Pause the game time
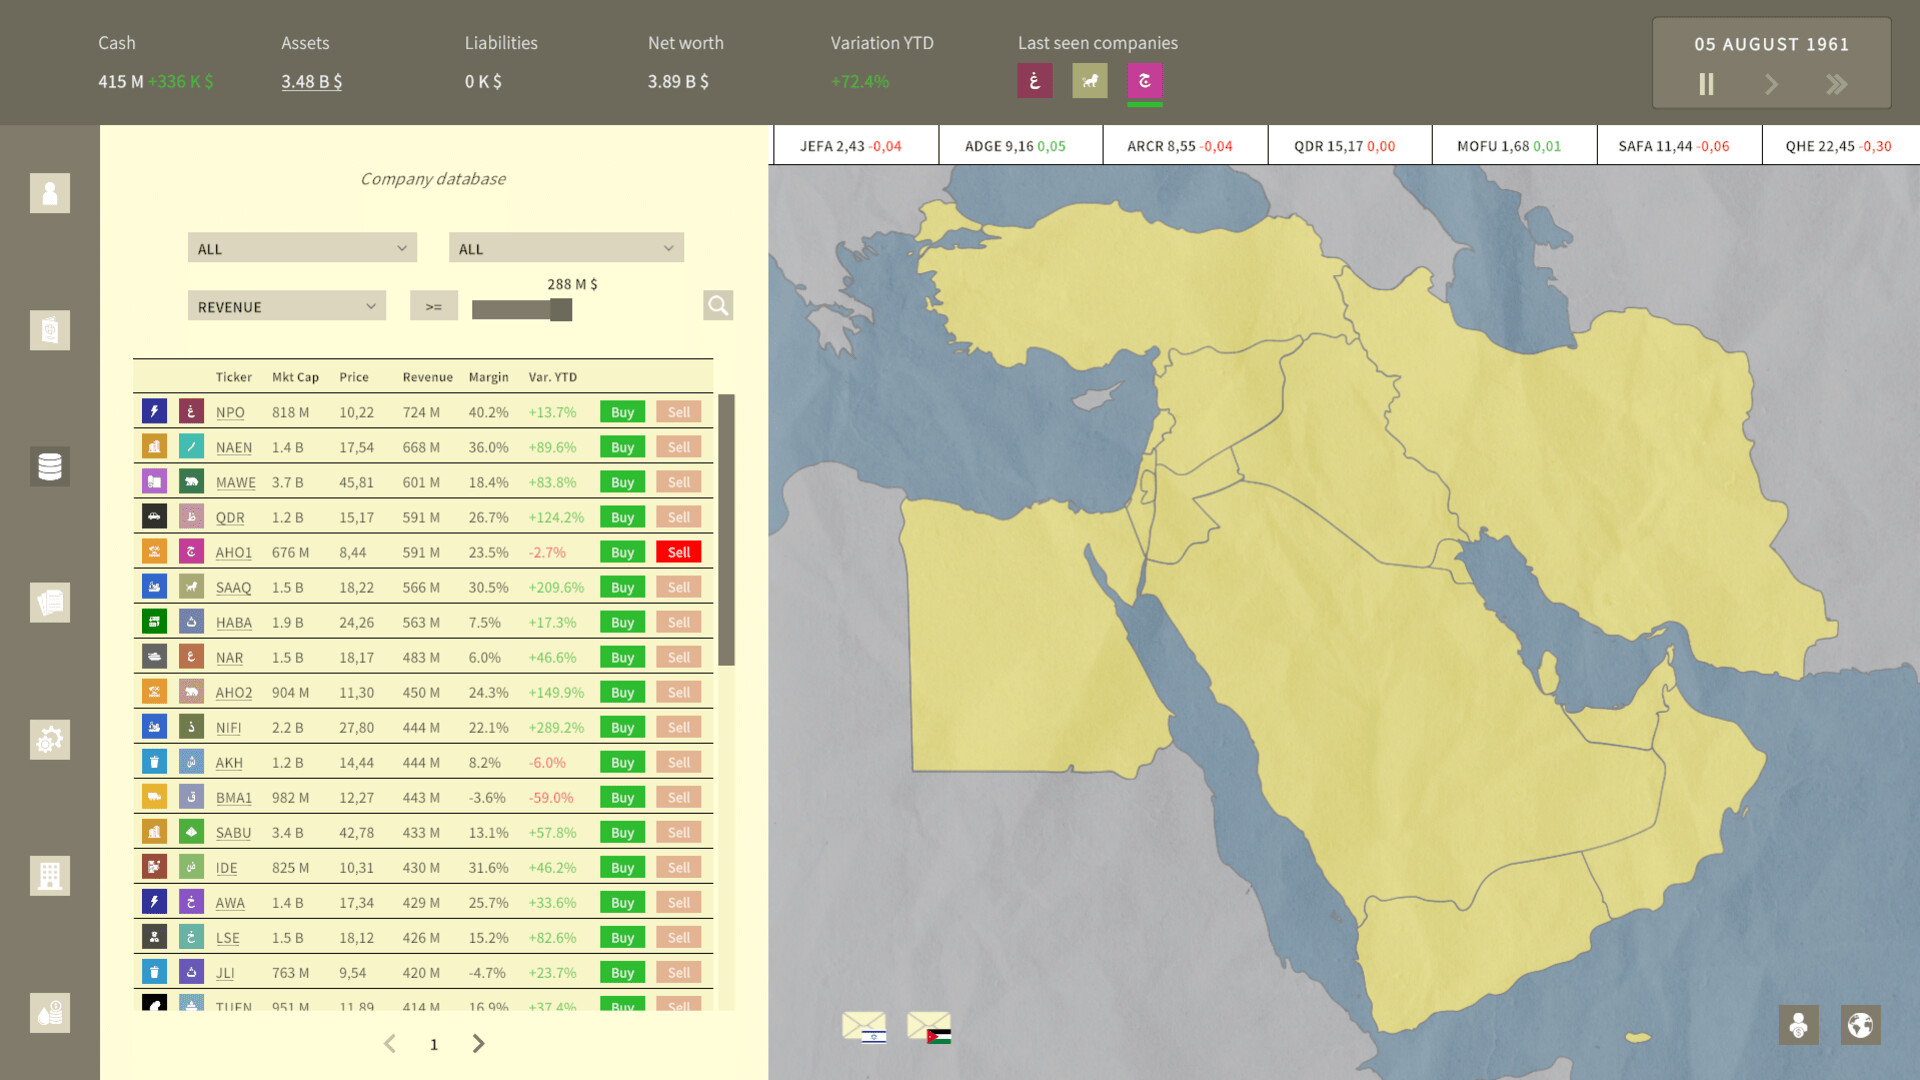 click(x=1706, y=85)
